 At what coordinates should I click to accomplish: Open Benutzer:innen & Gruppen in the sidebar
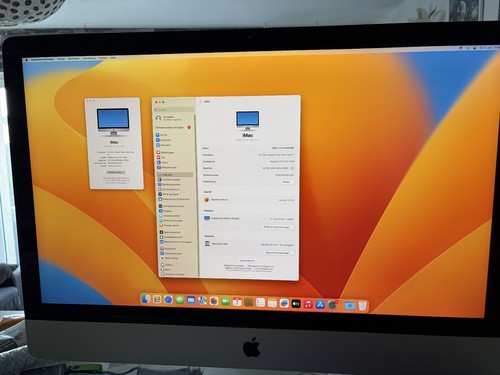(x=177, y=242)
